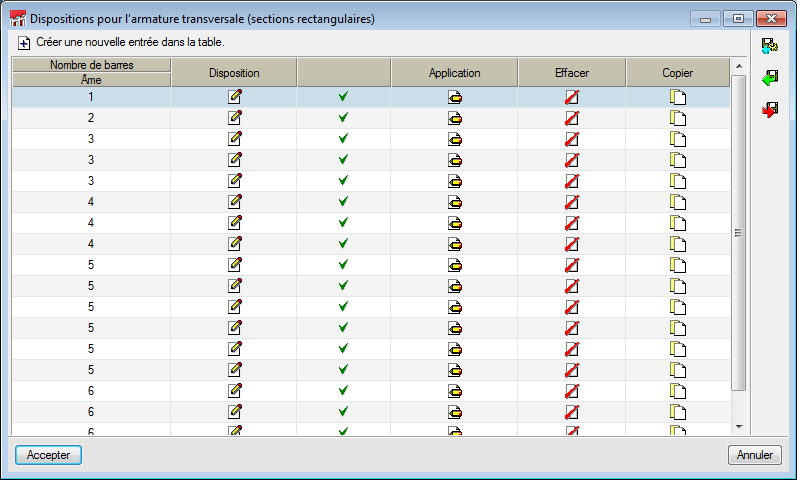The image size is (797, 480).
Task: Confirm with the Accepter button
Action: pos(48,455)
